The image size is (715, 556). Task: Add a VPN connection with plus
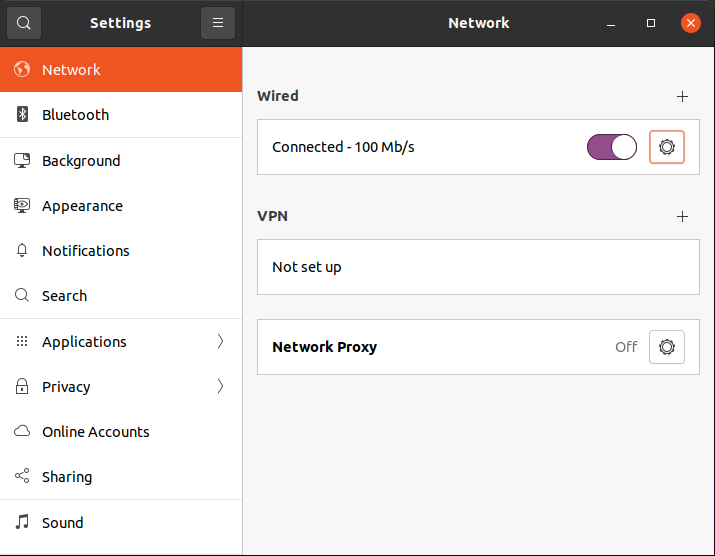pos(682,216)
